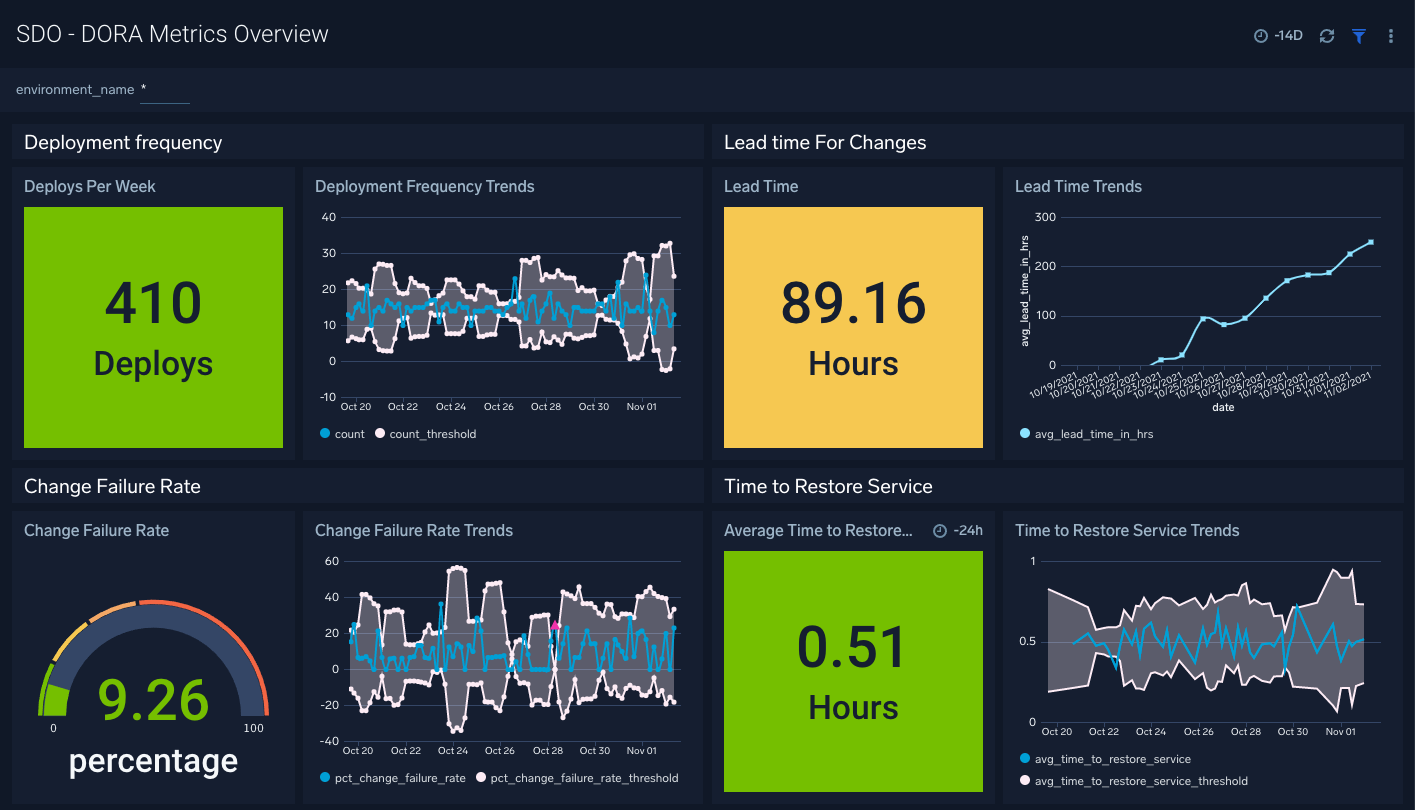Open the -14D time range selector
The height and width of the screenshot is (810, 1415).
pos(1278,35)
